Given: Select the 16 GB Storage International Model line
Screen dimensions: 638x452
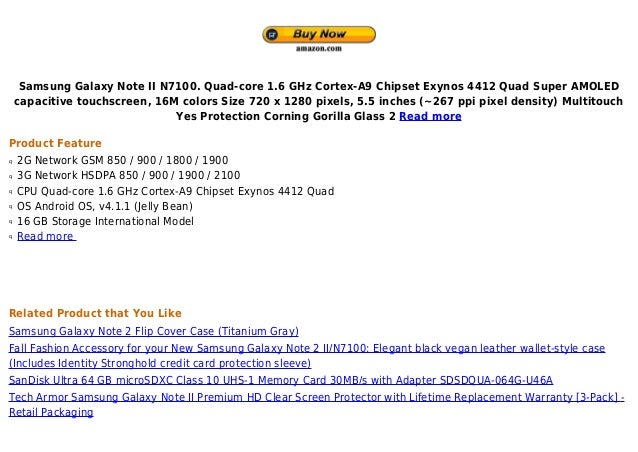Looking at the screenshot, I should (105, 221).
